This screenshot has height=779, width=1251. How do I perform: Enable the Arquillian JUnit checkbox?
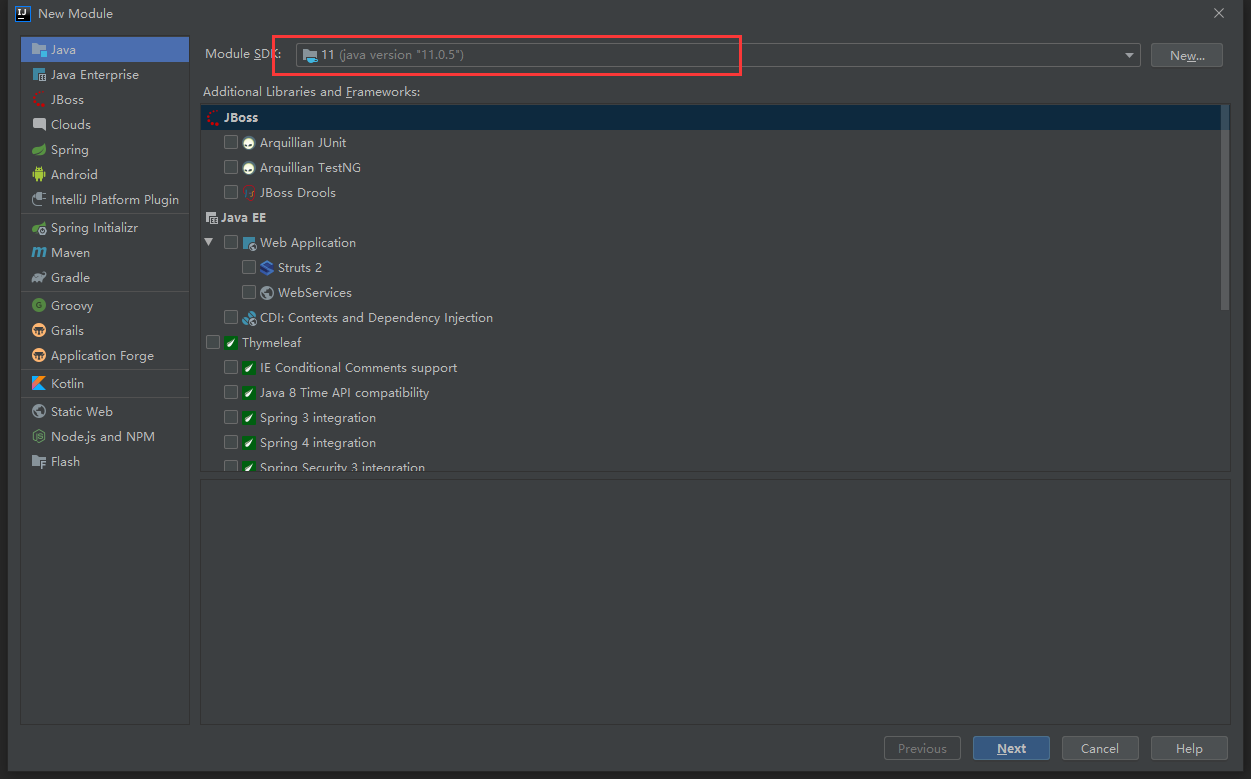point(231,142)
